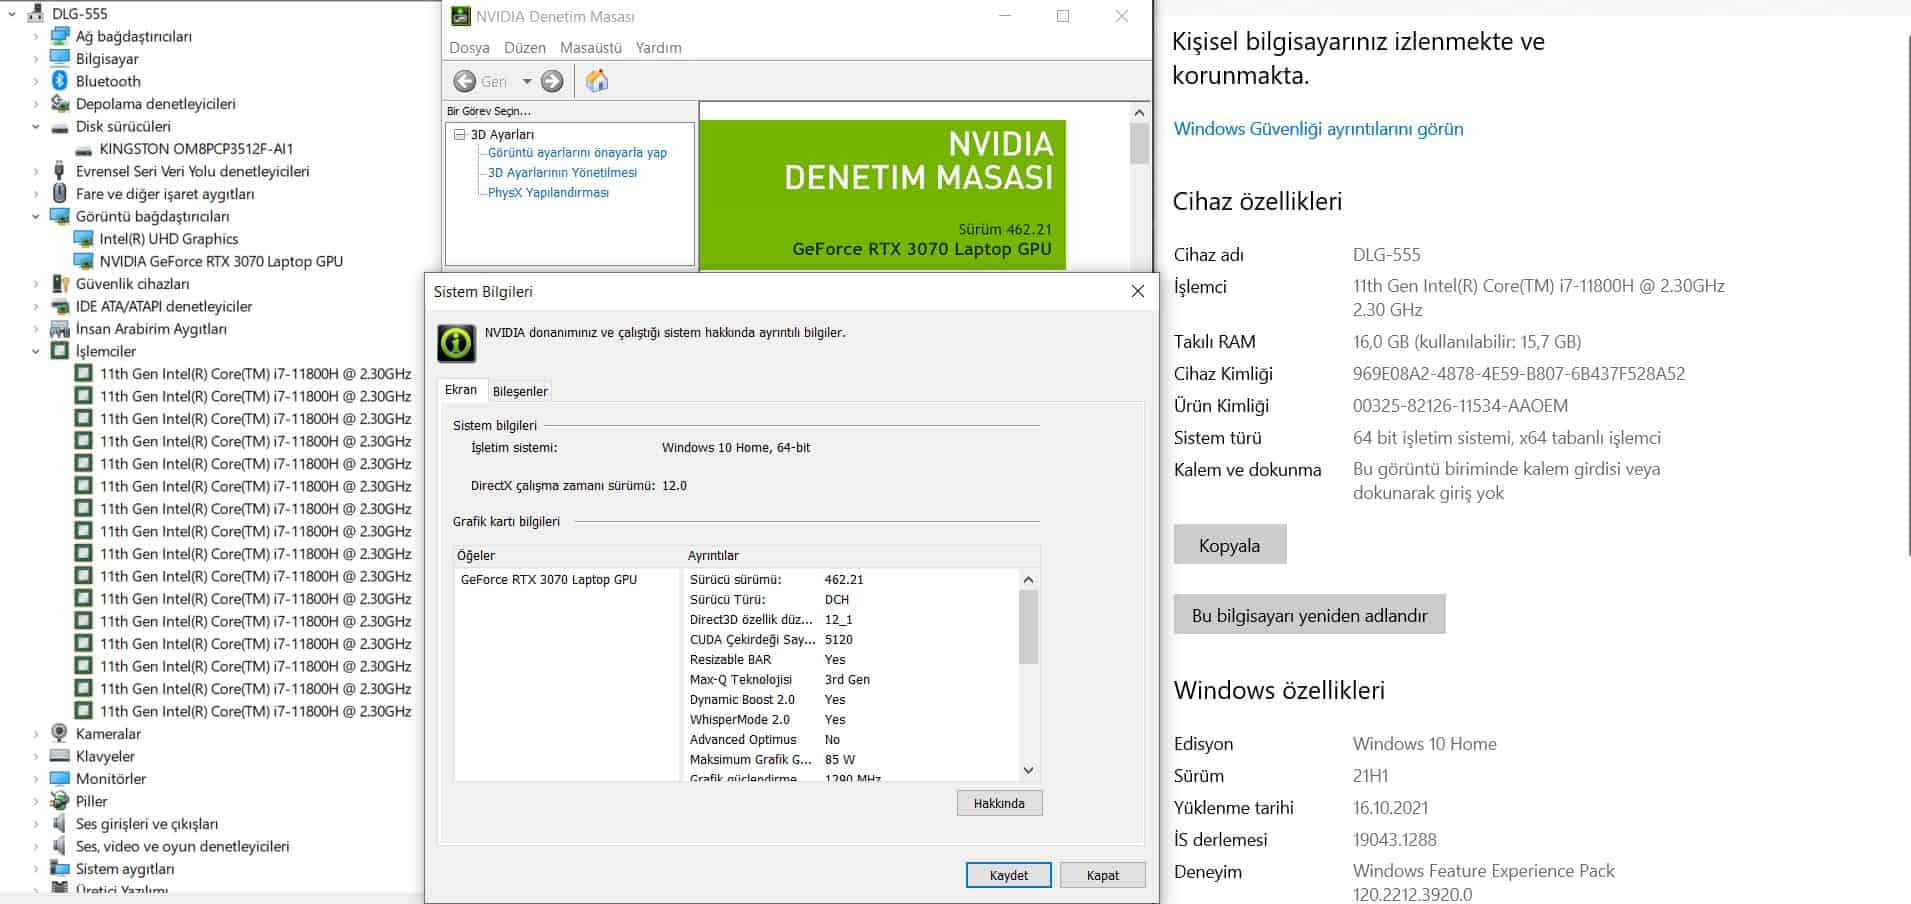Click the Intel(R) UHD Graphics adapter icon
Image resolution: width=1911 pixels, height=904 pixels.
pyautogui.click(x=83, y=239)
